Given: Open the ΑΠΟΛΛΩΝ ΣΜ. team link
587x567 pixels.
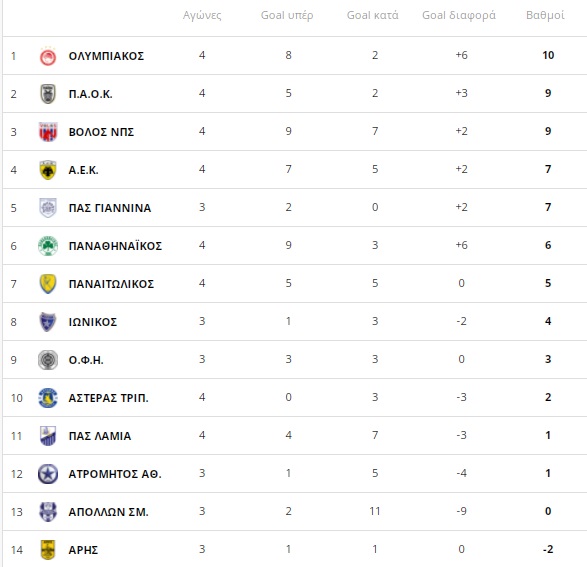Looking at the screenshot, I should [x=109, y=512].
